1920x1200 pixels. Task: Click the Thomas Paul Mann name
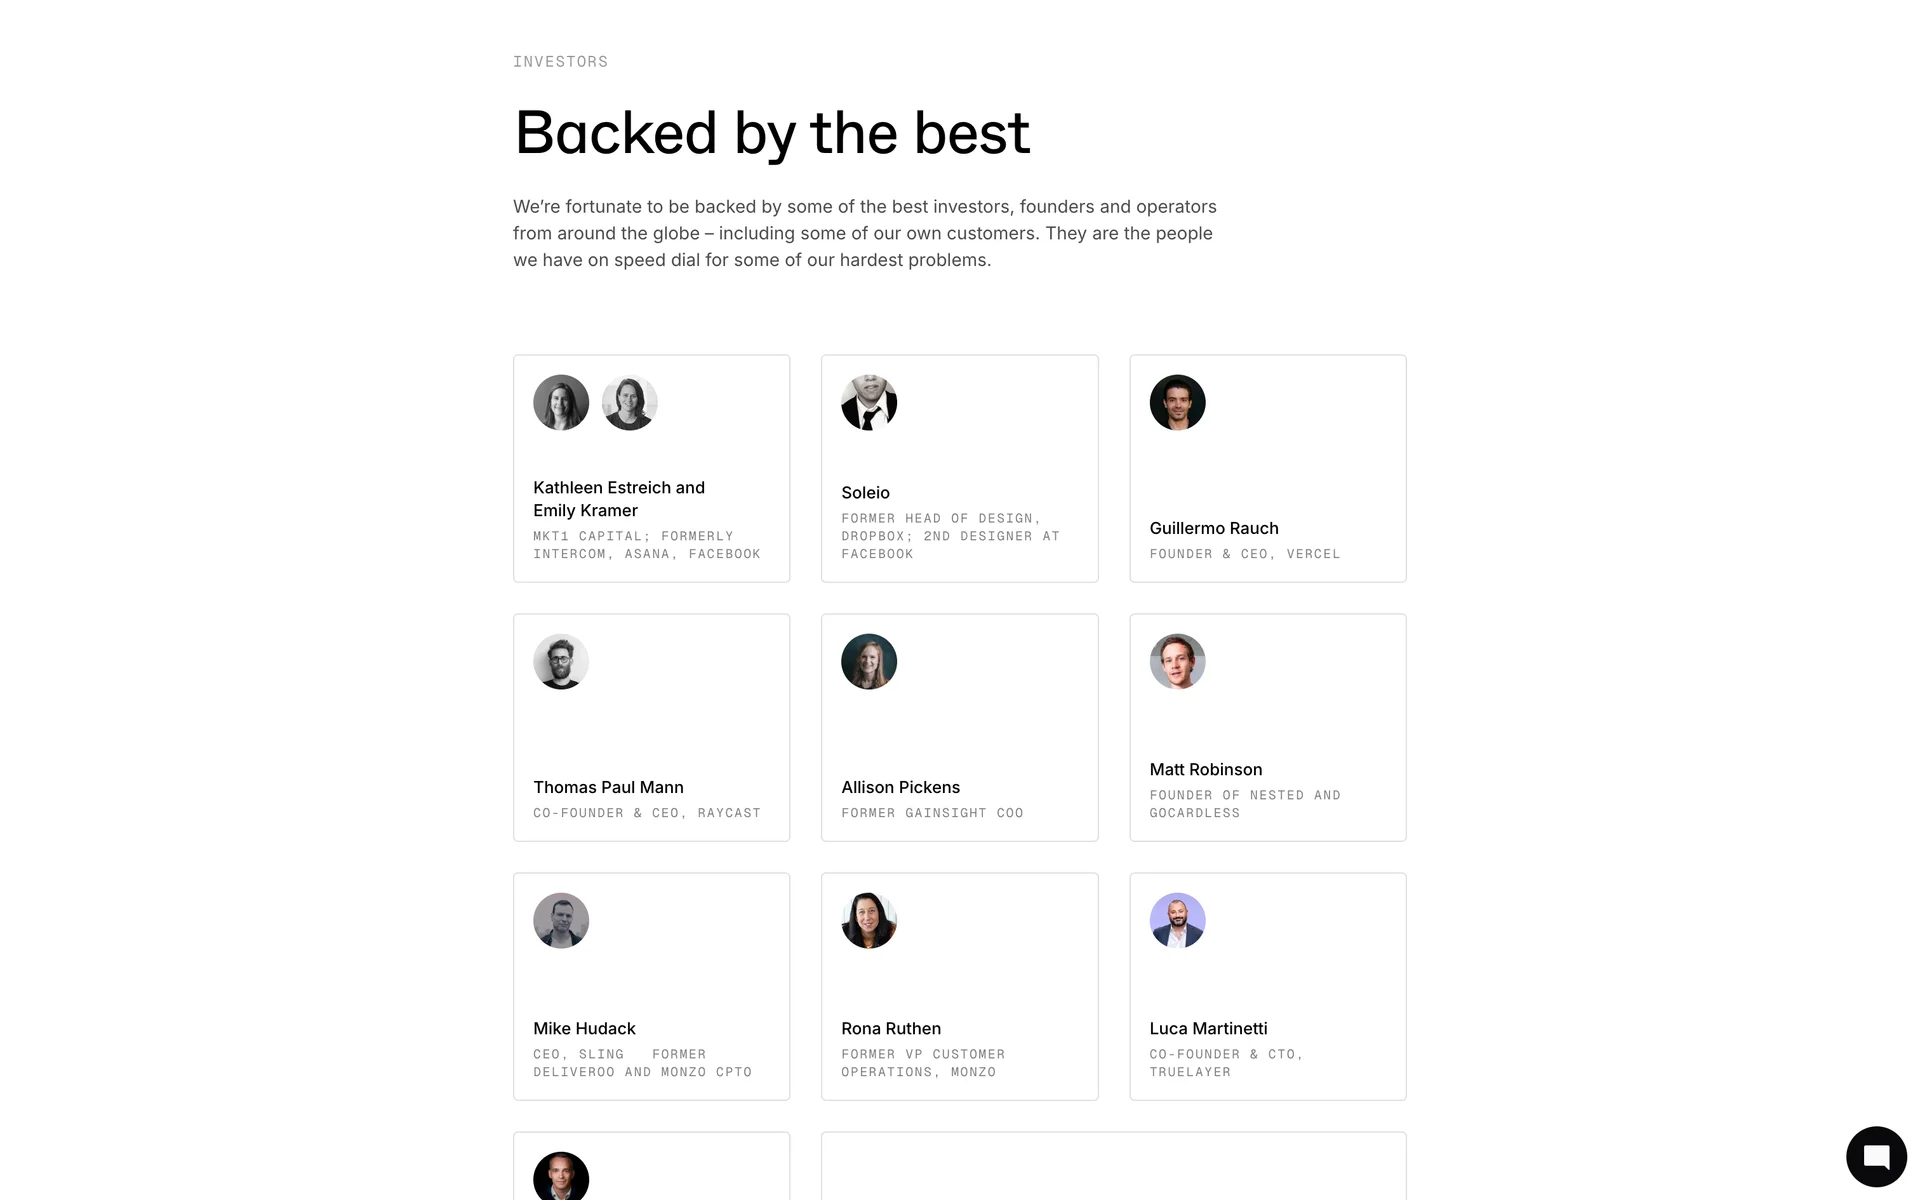[x=608, y=787]
